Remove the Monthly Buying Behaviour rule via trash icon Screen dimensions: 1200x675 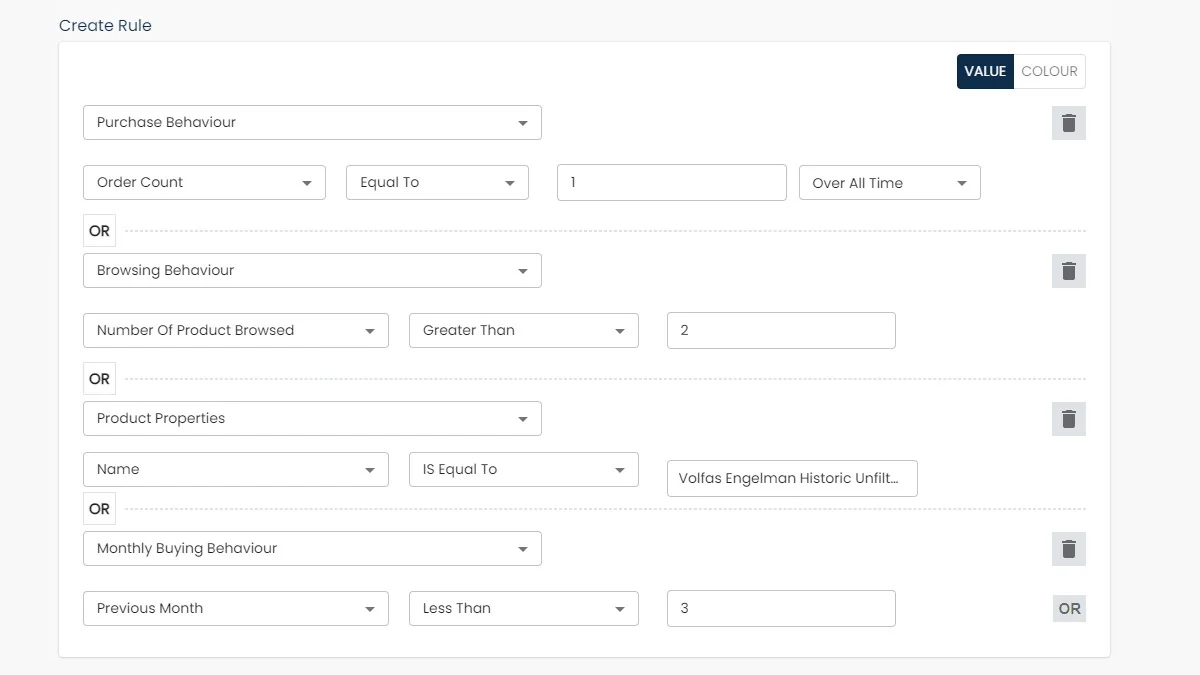(x=1068, y=549)
